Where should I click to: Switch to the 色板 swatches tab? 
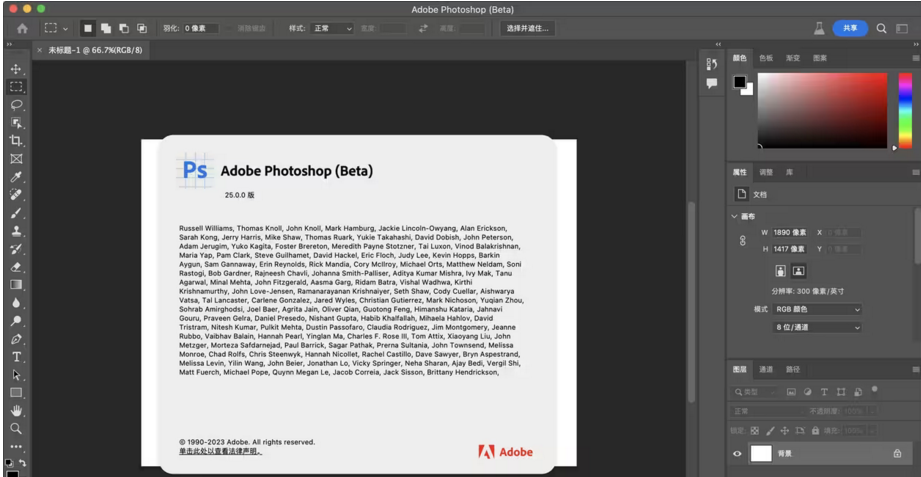tap(766, 58)
